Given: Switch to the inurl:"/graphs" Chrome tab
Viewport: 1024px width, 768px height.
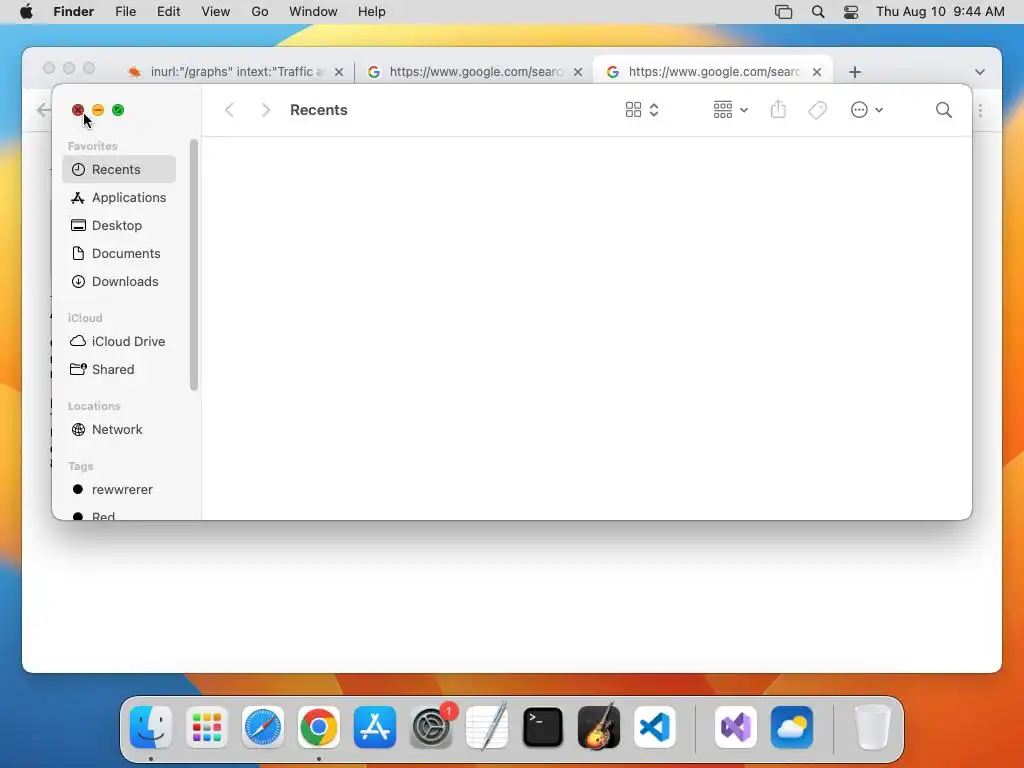Looking at the screenshot, I should 236,71.
